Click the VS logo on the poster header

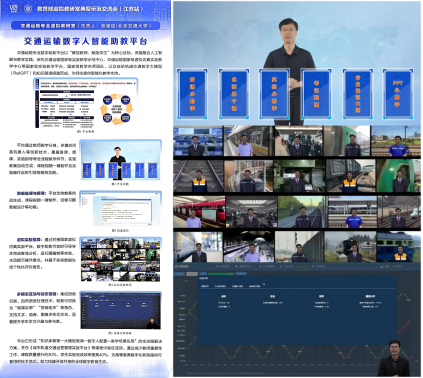pyautogui.click(x=14, y=8)
